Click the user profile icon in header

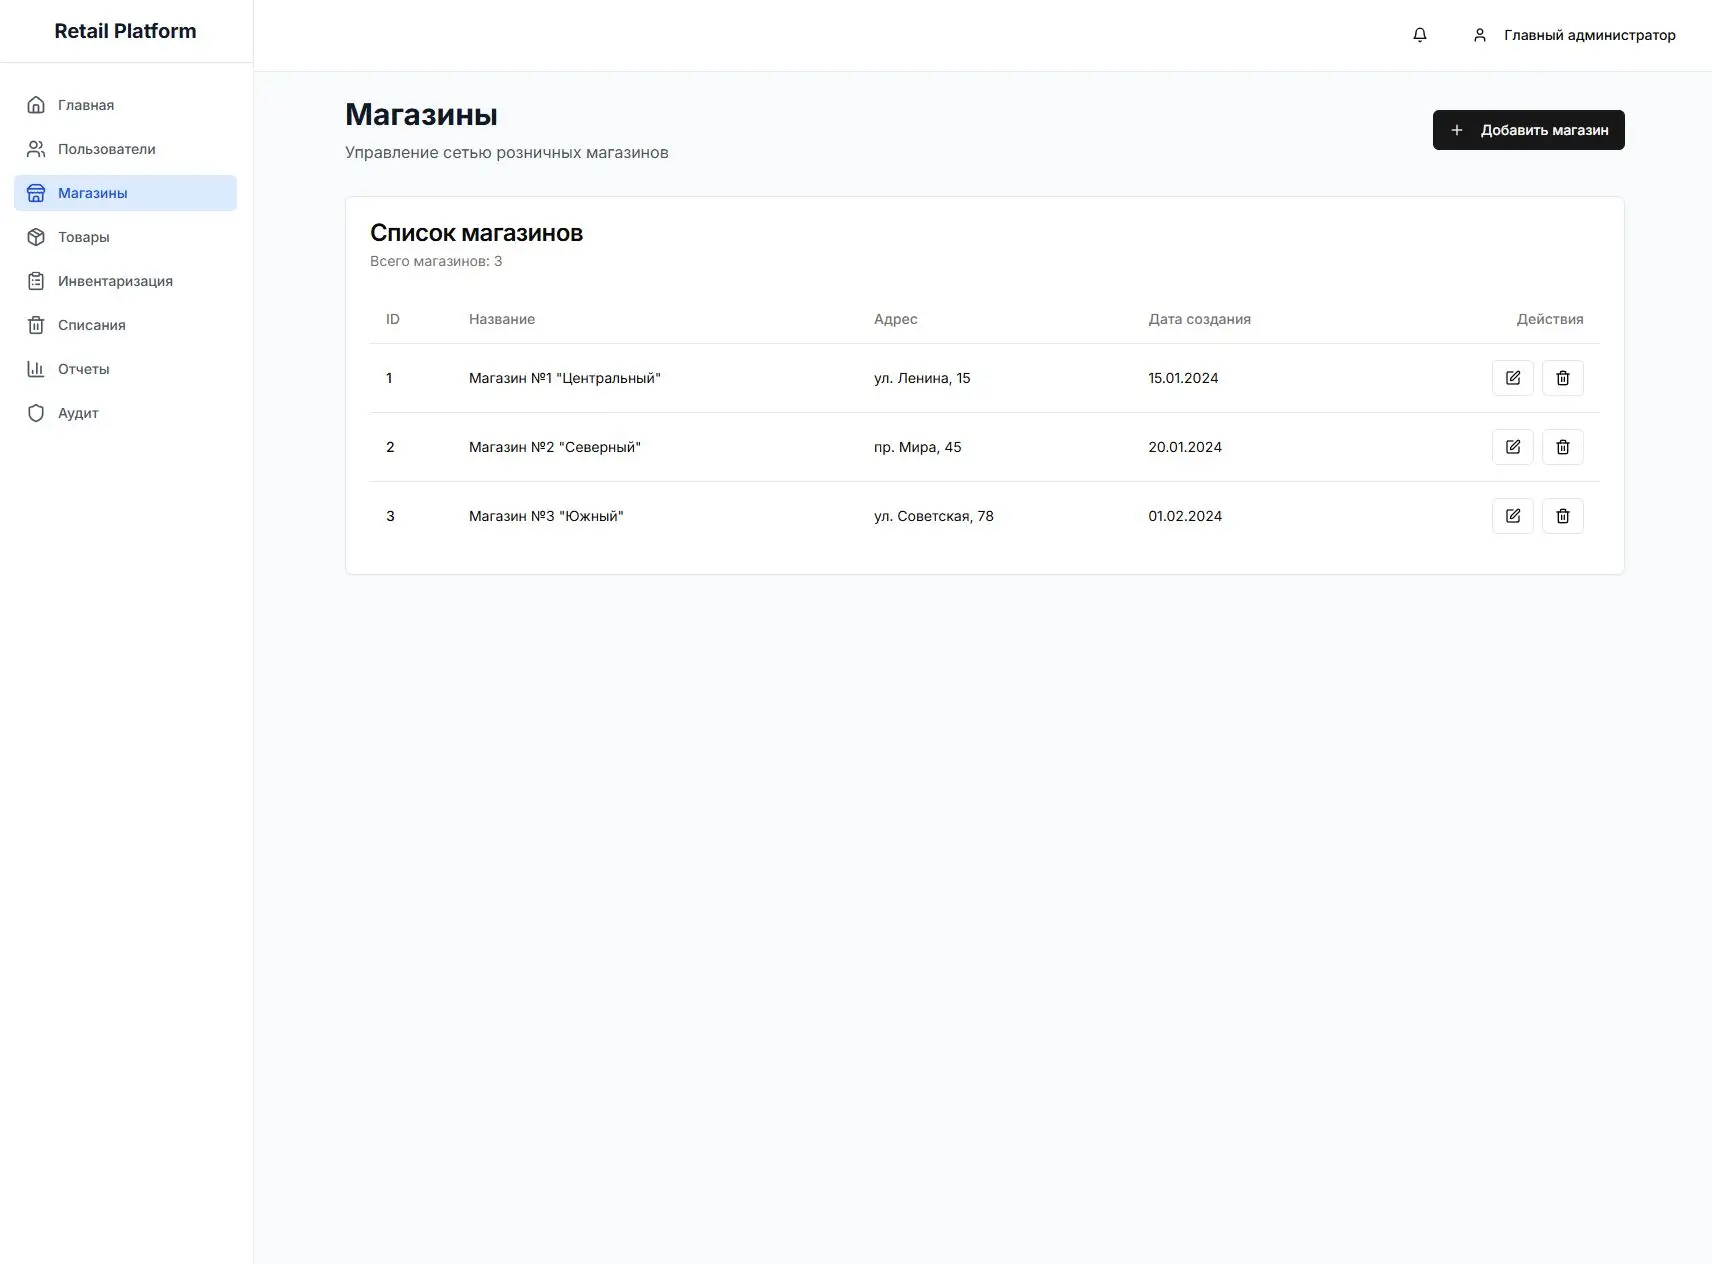coord(1479,35)
